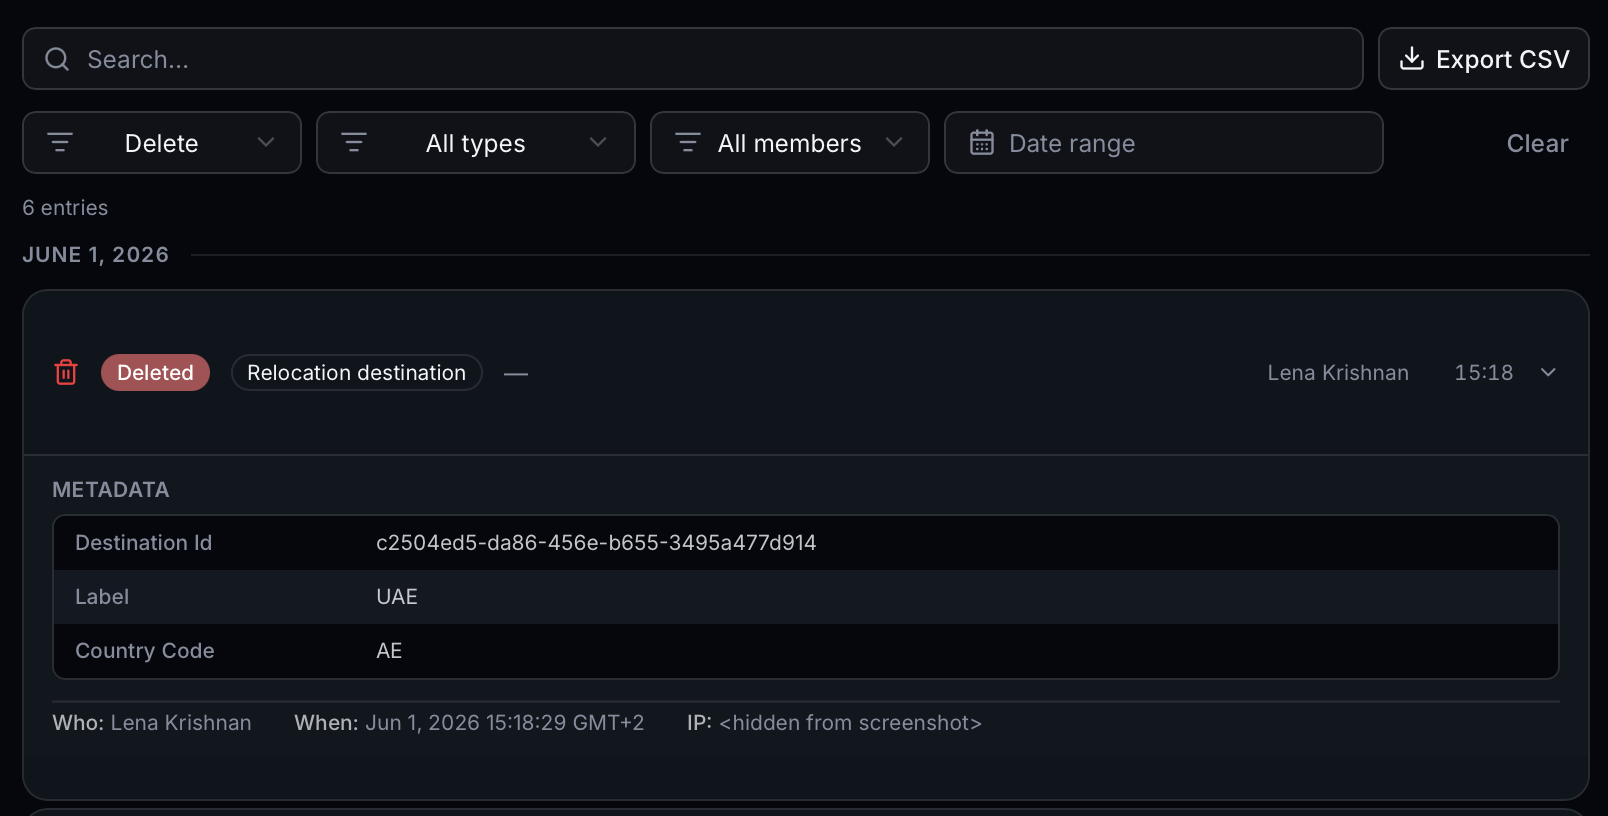Image resolution: width=1608 pixels, height=816 pixels.
Task: Click the 15:18 timestamp
Action: click(1484, 372)
